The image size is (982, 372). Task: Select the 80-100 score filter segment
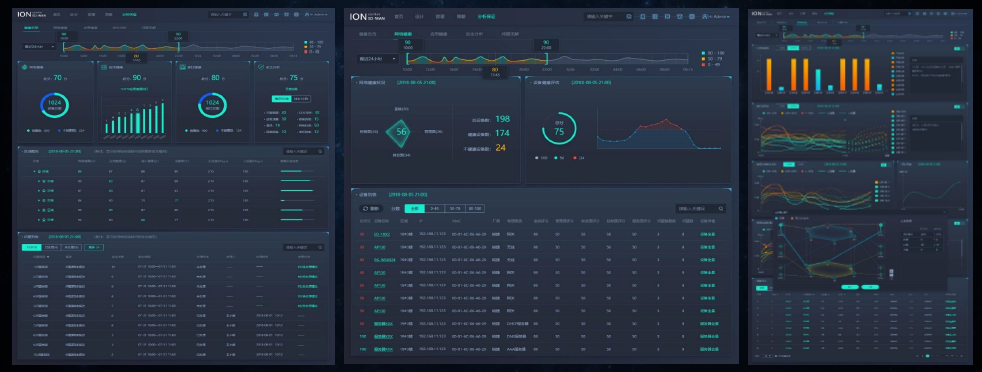coord(474,209)
